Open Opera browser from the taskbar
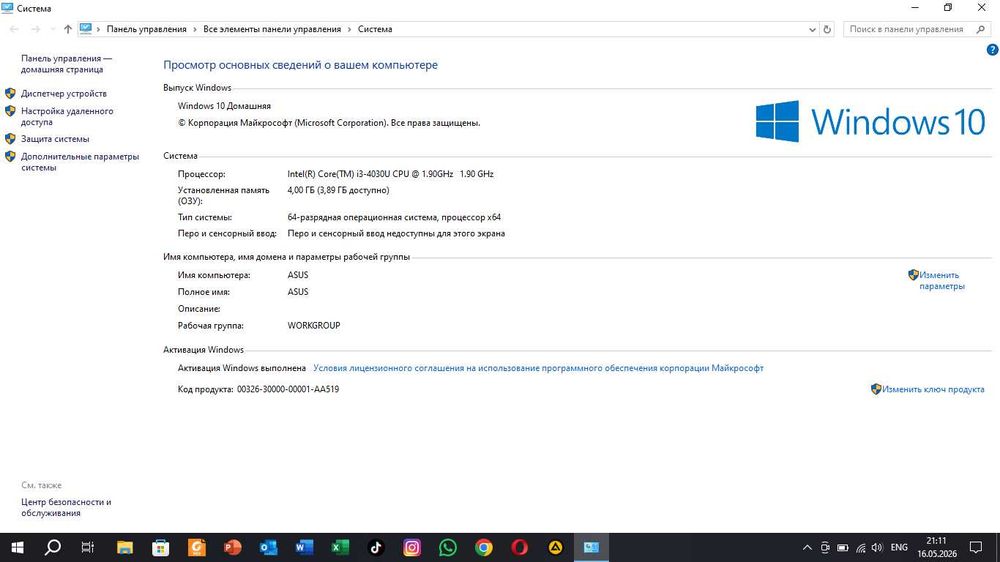This screenshot has height=562, width=1000. [520, 547]
